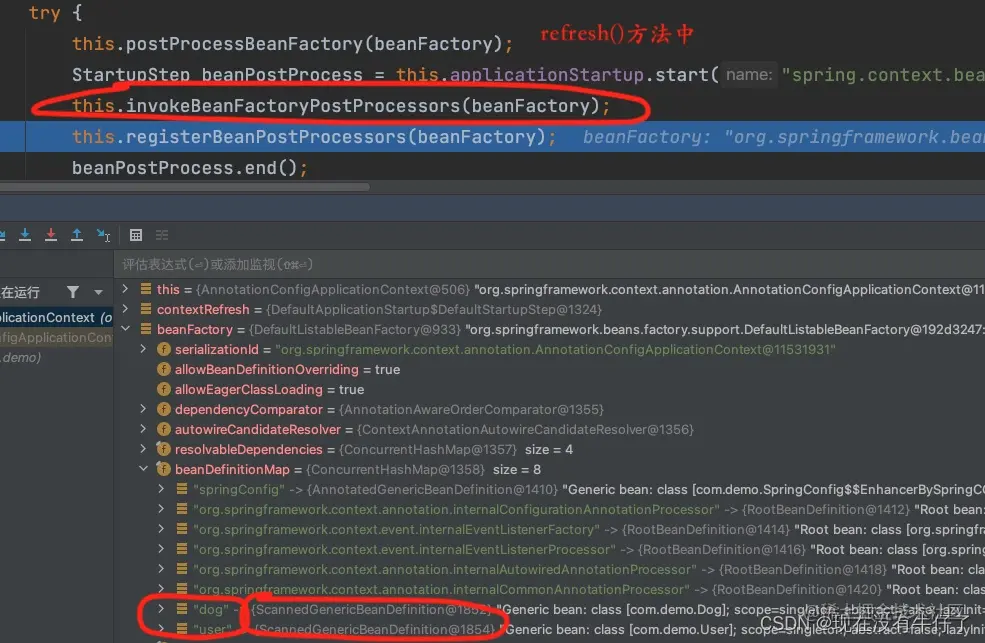985x643 pixels.
Task: Click the invokeBeanFactoryPostProcessors code line
Action: pos(340,105)
